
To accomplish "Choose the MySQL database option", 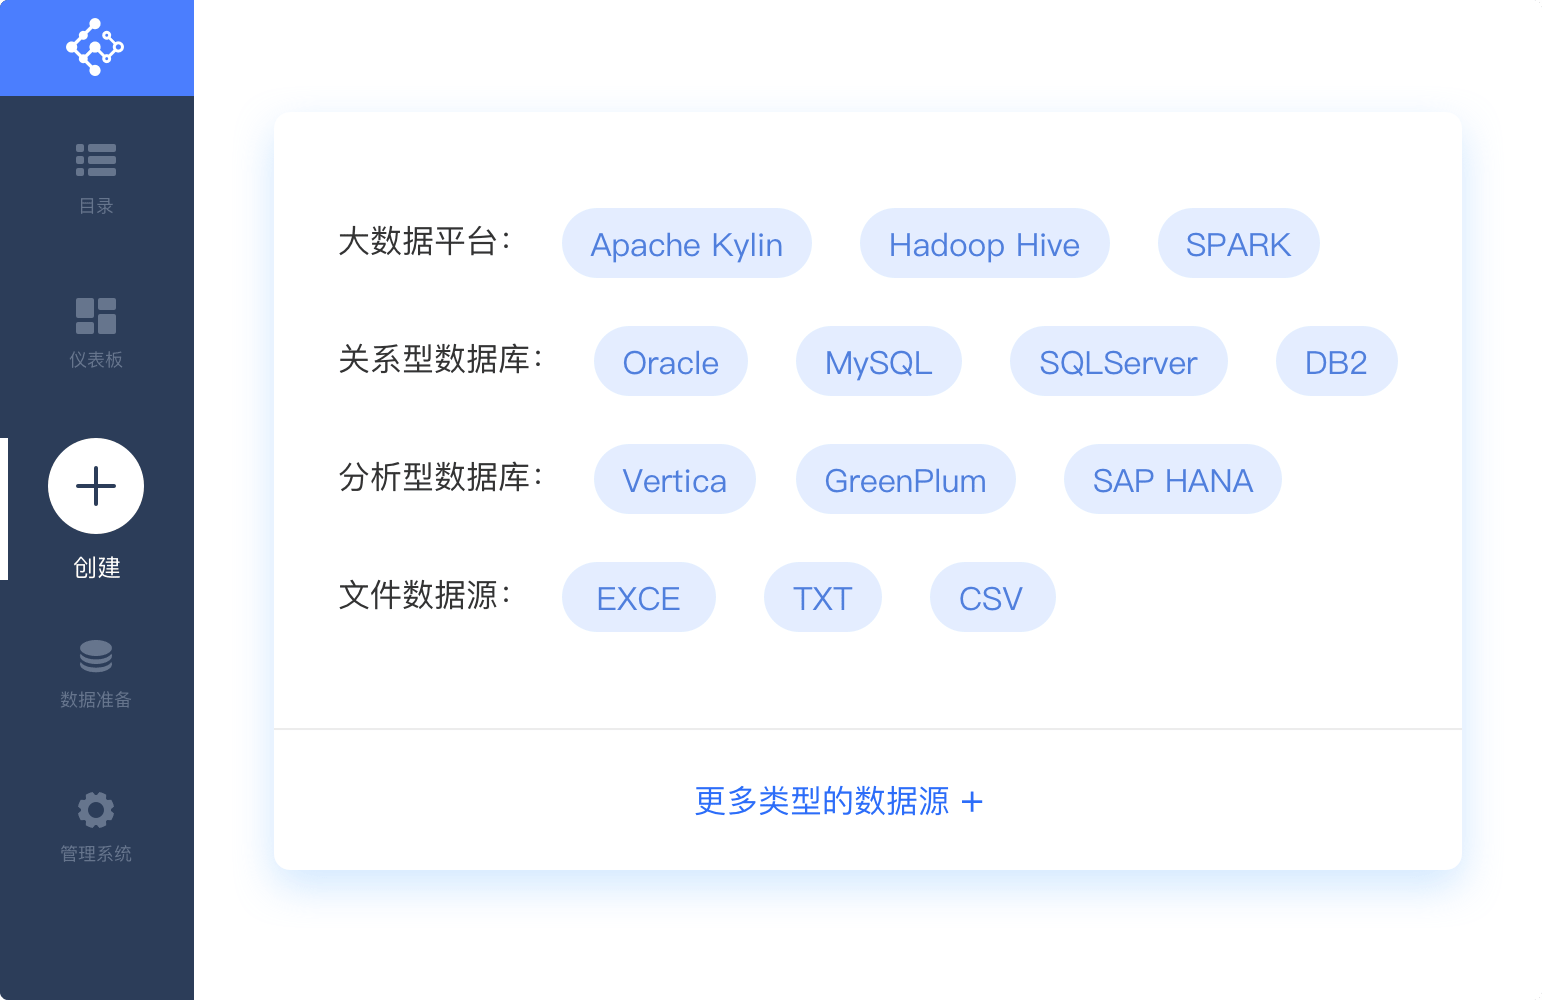I will click(878, 362).
